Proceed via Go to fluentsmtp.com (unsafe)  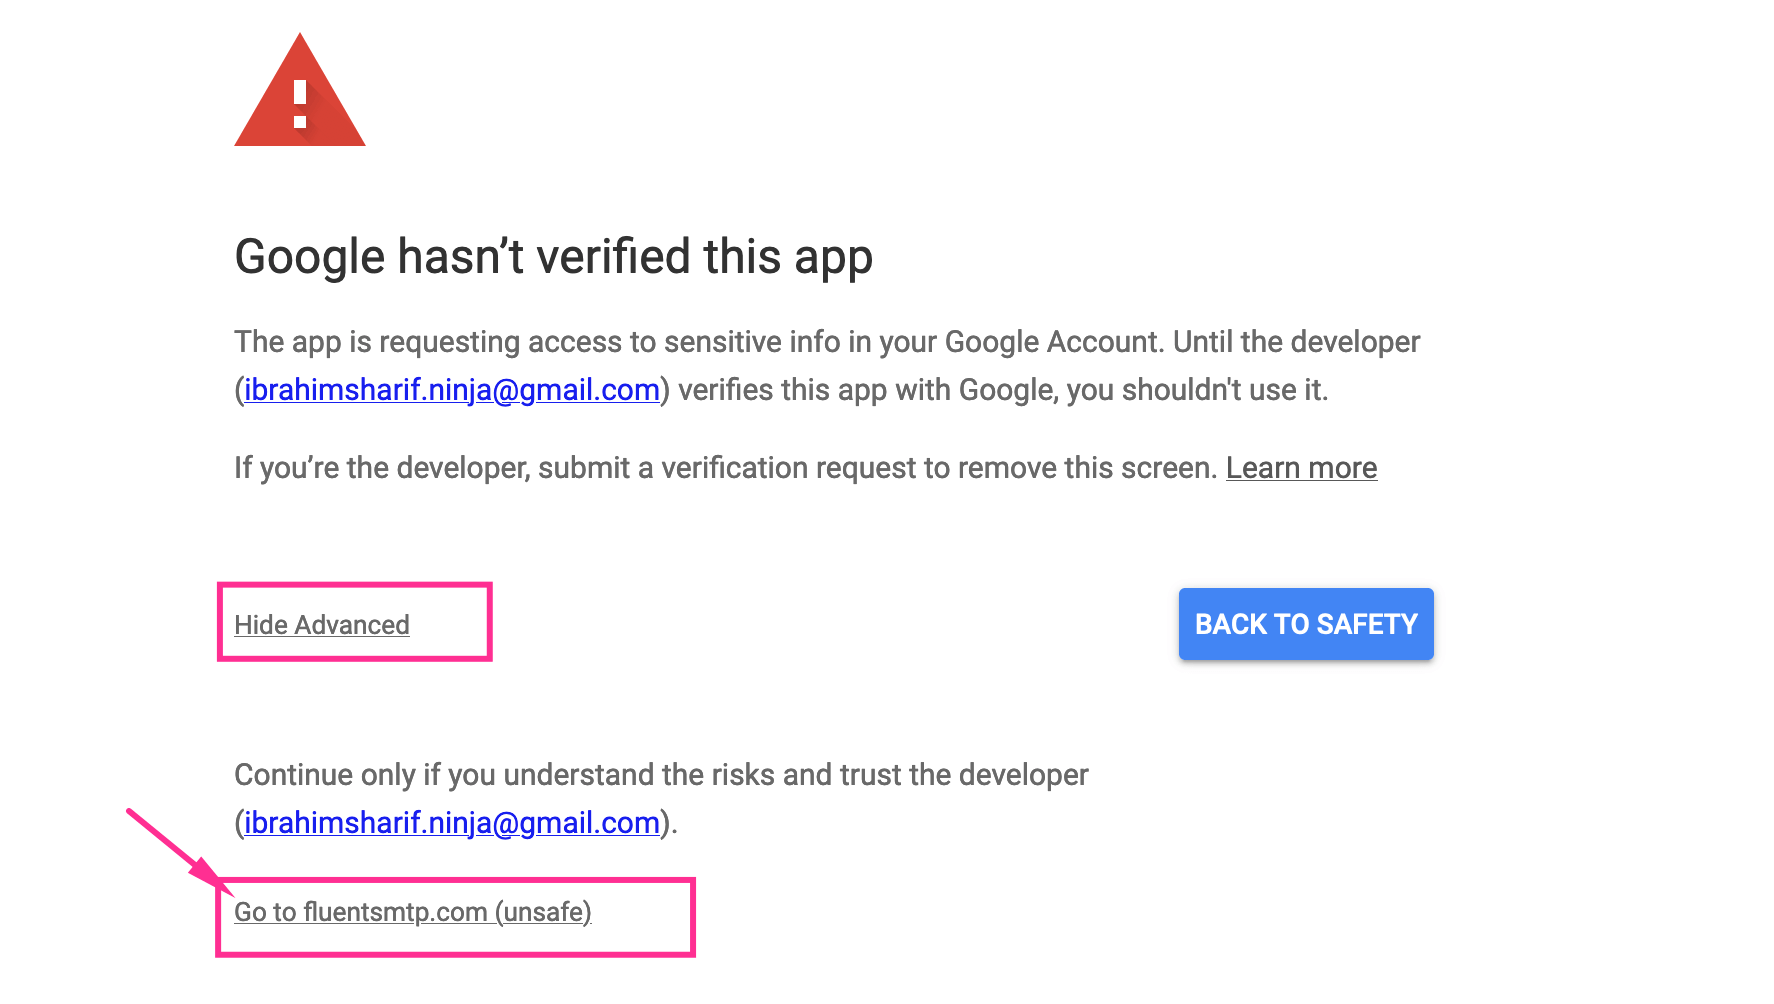(413, 912)
